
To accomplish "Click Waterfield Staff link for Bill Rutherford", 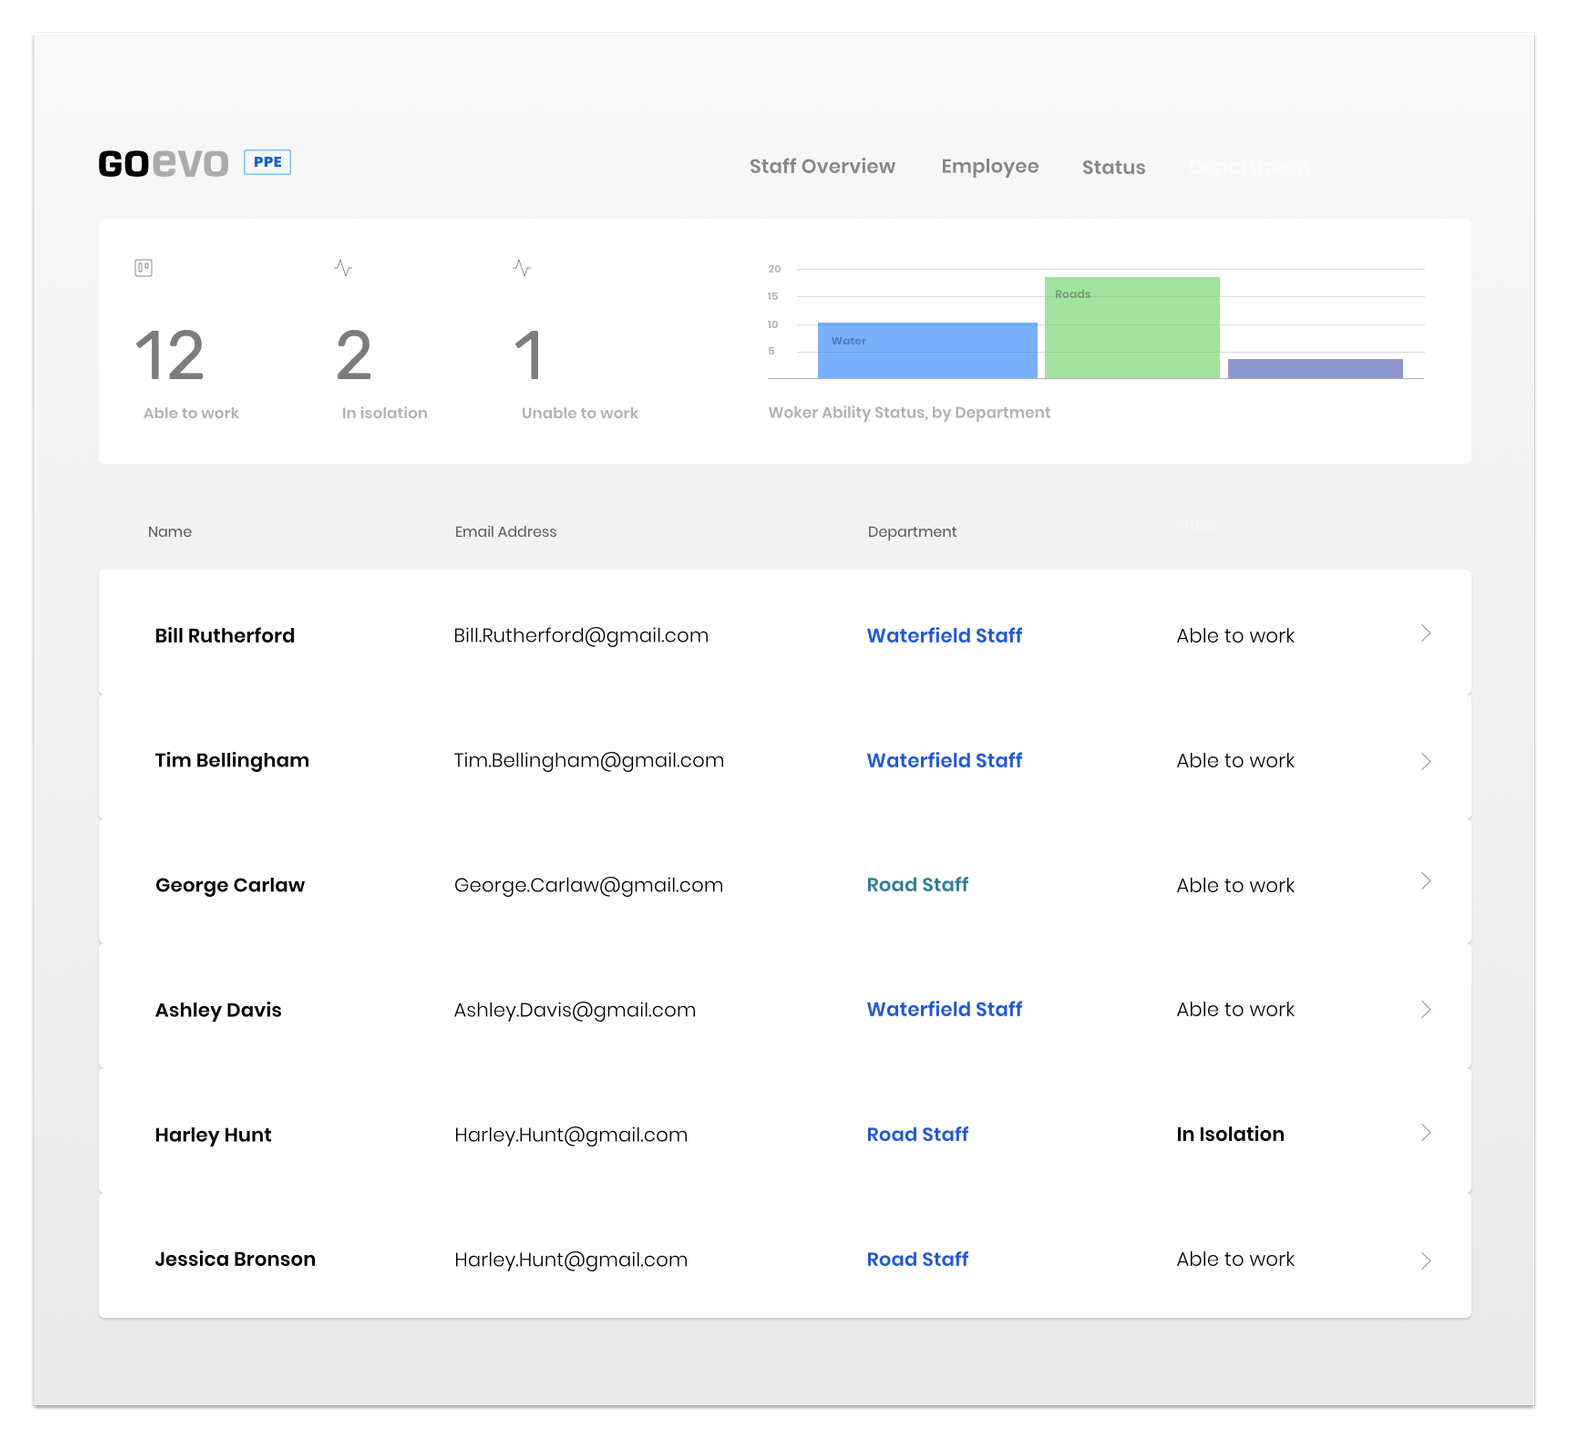I will (944, 635).
